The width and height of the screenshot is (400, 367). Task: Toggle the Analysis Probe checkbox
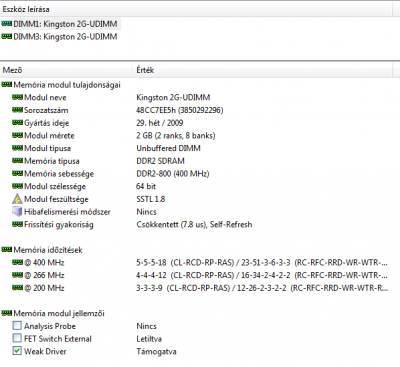[x=17, y=326]
